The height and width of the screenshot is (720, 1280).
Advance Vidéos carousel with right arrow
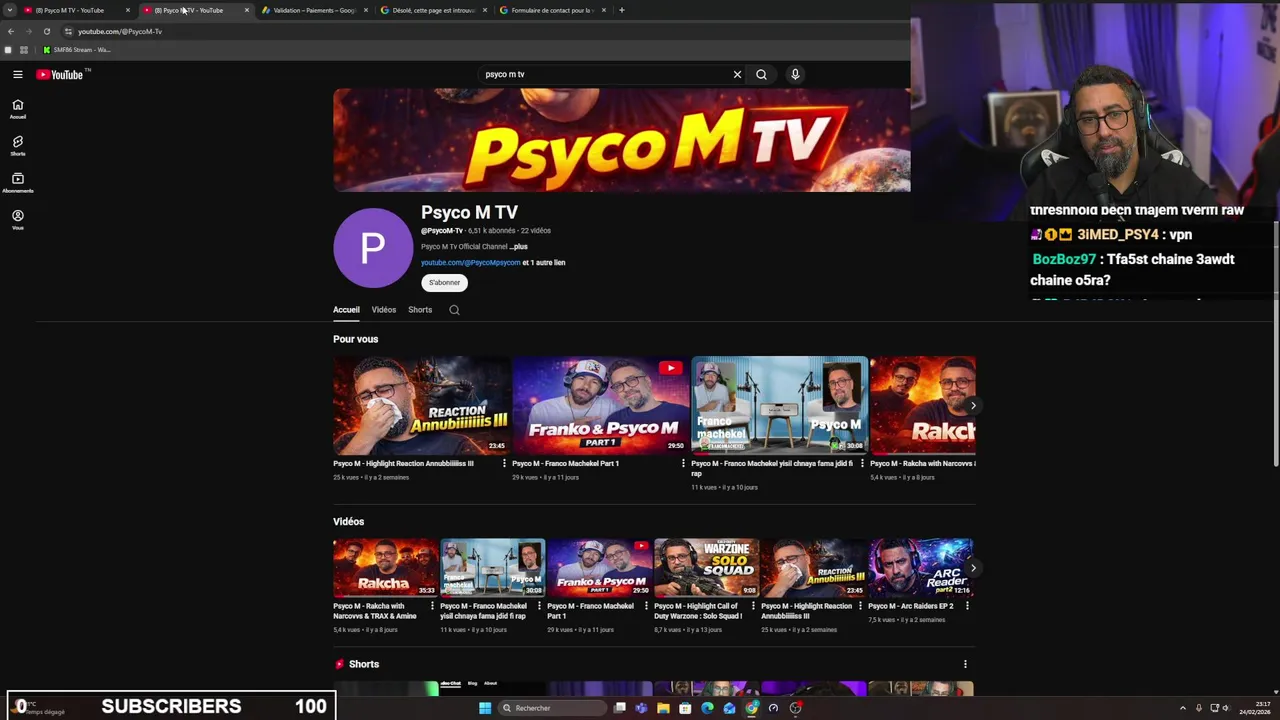972,568
